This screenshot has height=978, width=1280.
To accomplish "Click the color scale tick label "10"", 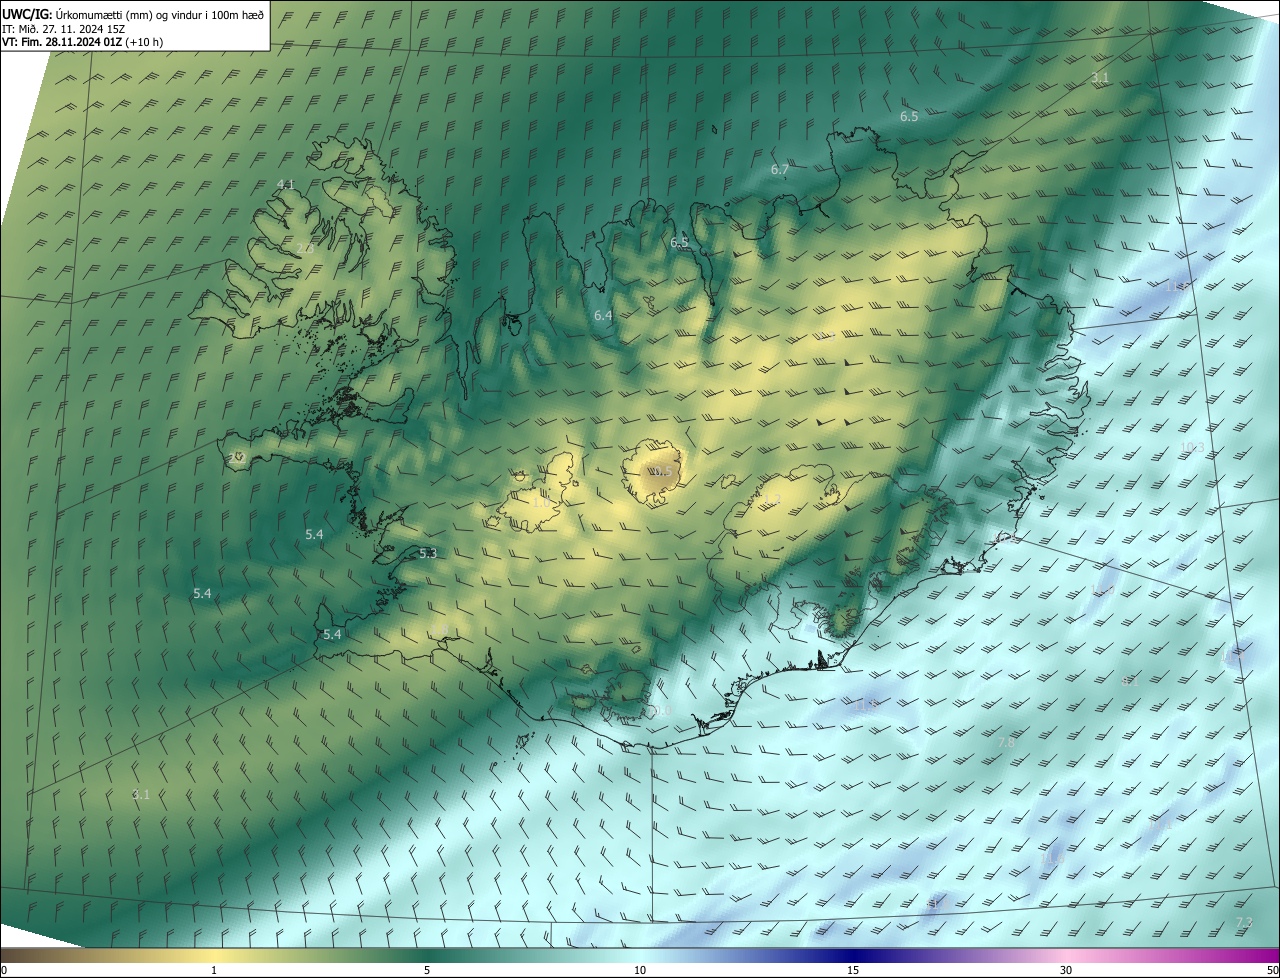I will tap(640, 970).
